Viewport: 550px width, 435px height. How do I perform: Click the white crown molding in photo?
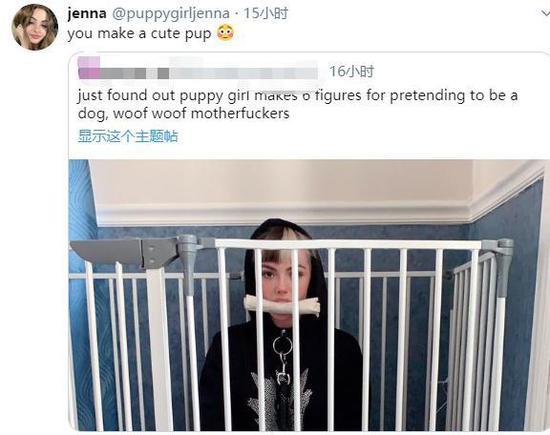click(281, 214)
